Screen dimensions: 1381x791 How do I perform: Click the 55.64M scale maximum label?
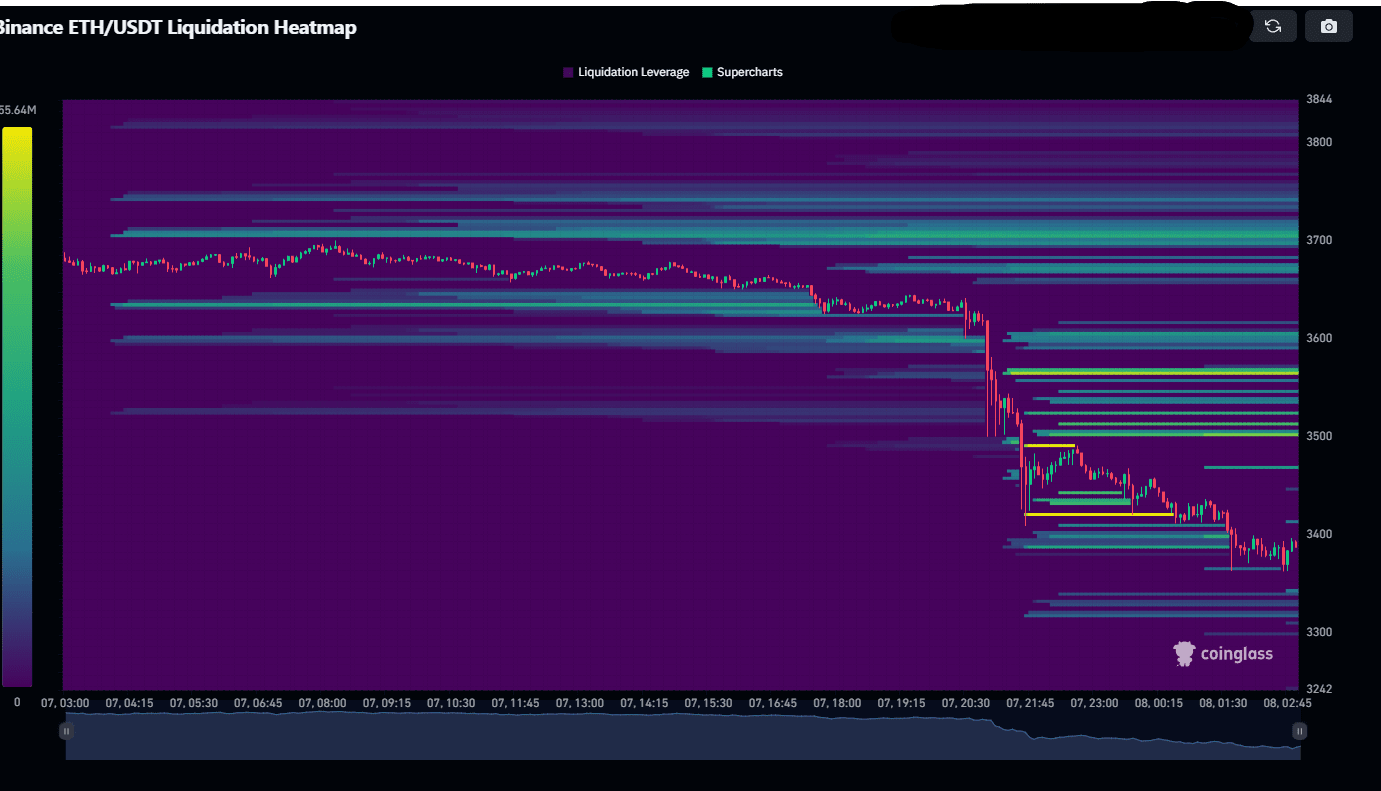point(17,110)
